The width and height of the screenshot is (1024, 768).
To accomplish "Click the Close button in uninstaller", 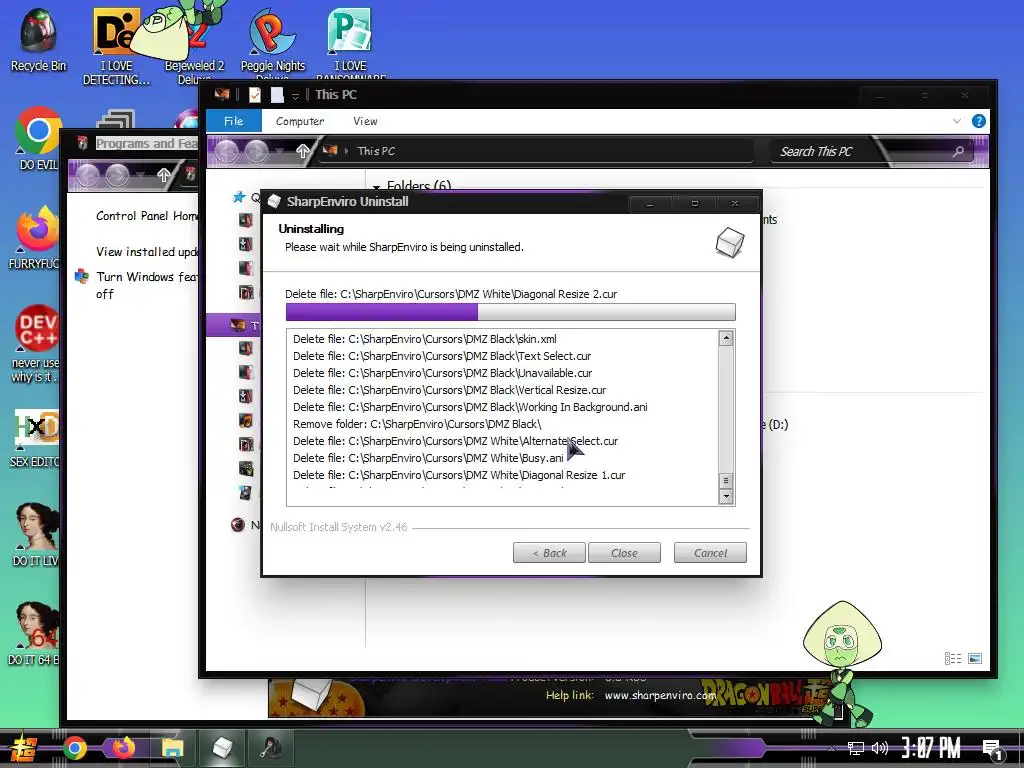I will pos(624,553).
